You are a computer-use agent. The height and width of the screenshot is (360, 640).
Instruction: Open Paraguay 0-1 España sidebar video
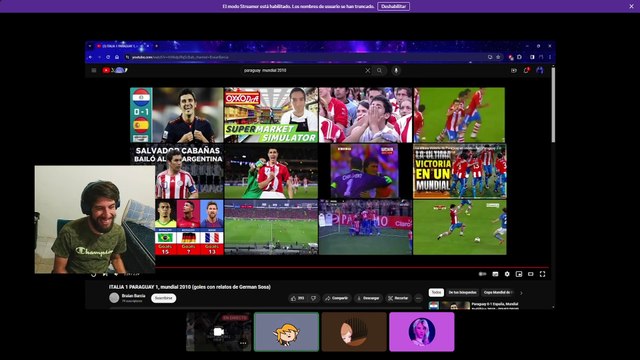[473, 306]
